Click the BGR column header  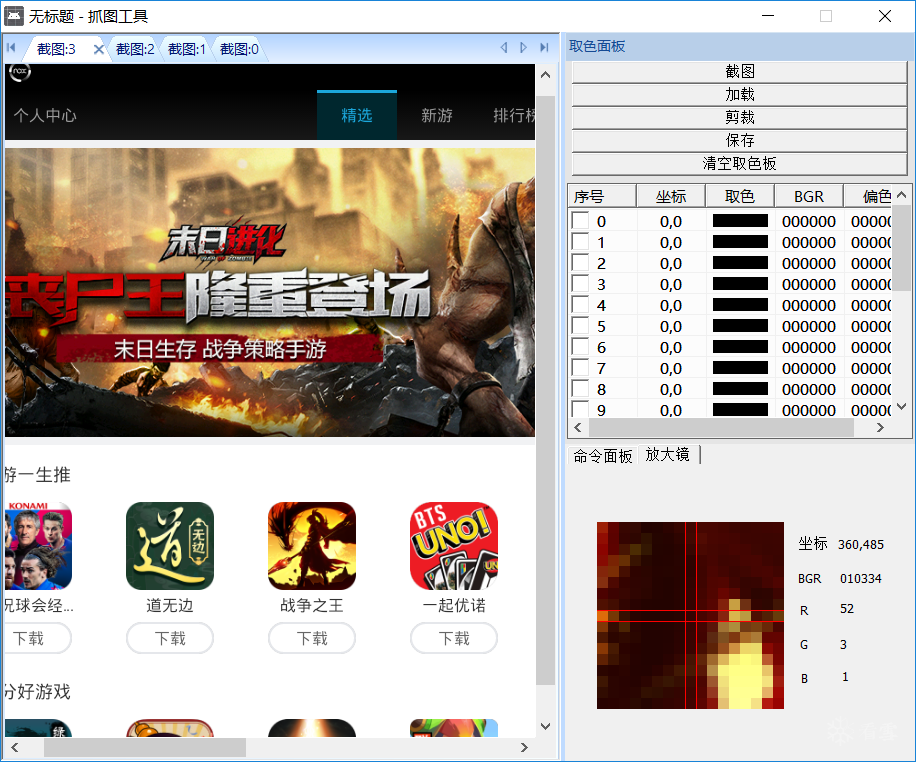point(809,196)
